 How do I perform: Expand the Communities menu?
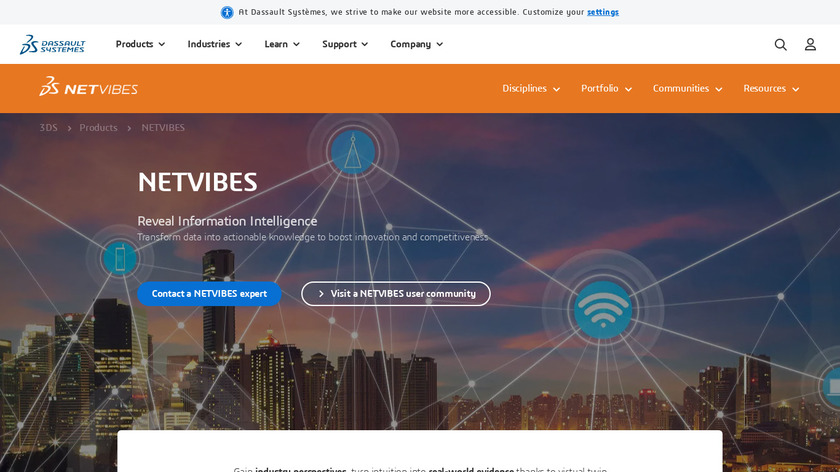tap(687, 88)
